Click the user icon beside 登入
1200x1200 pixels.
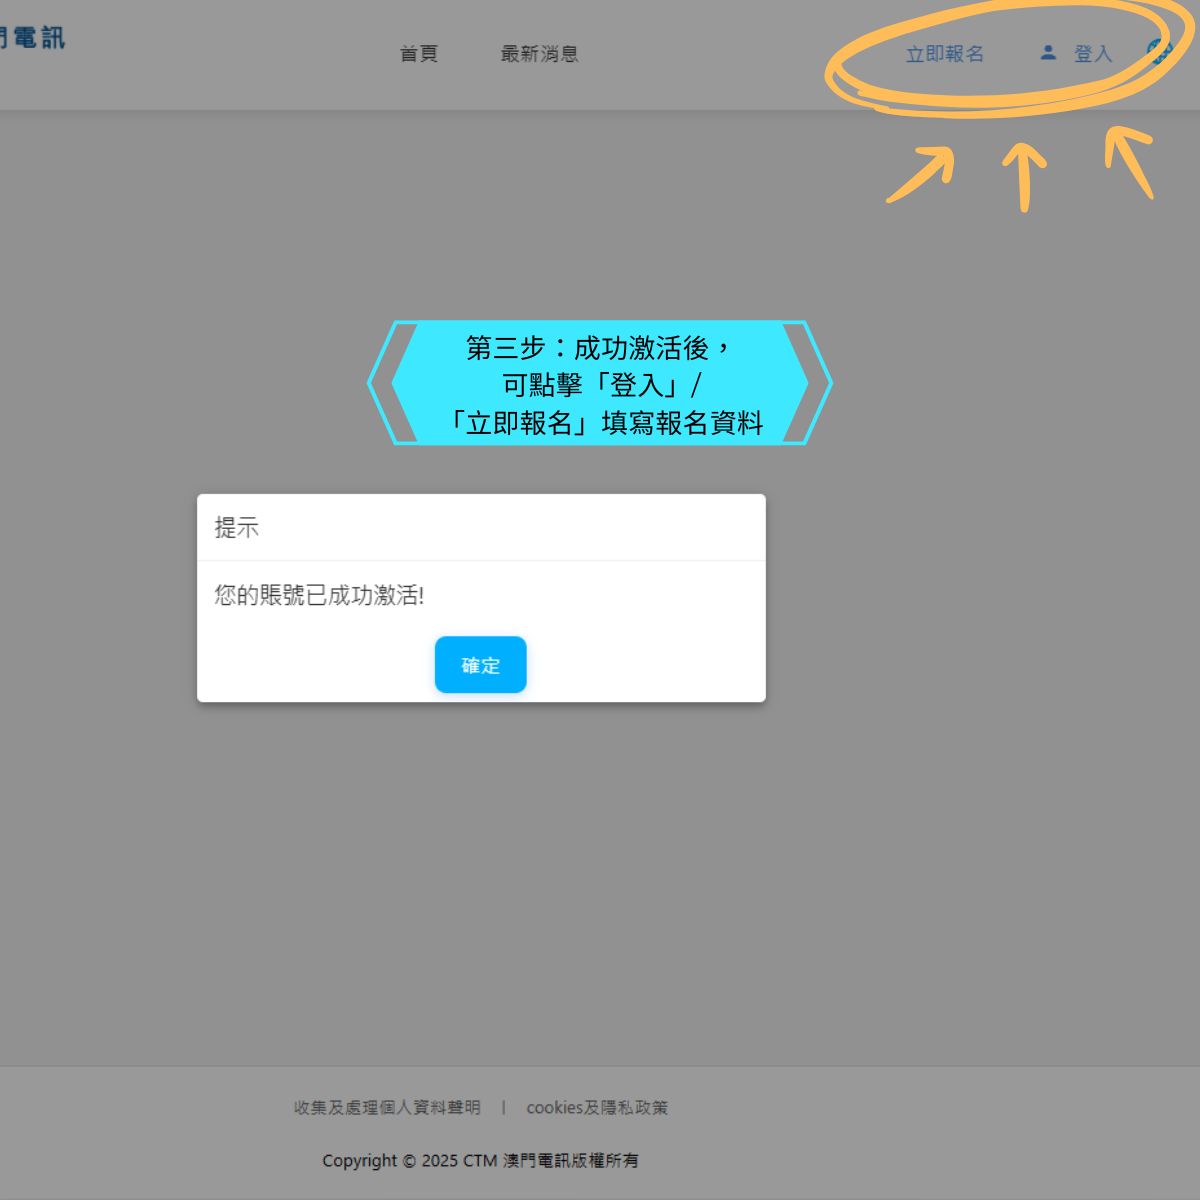pyautogui.click(x=1048, y=52)
